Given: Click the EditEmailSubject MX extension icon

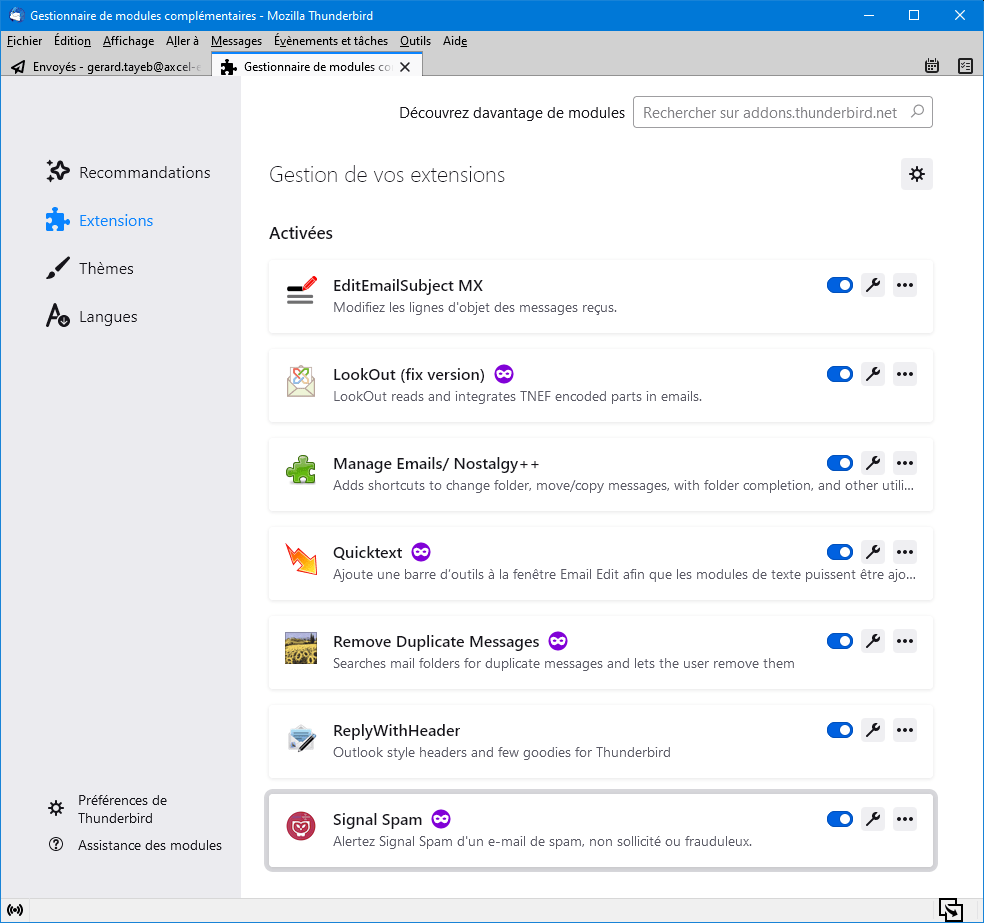Looking at the screenshot, I should 301,292.
